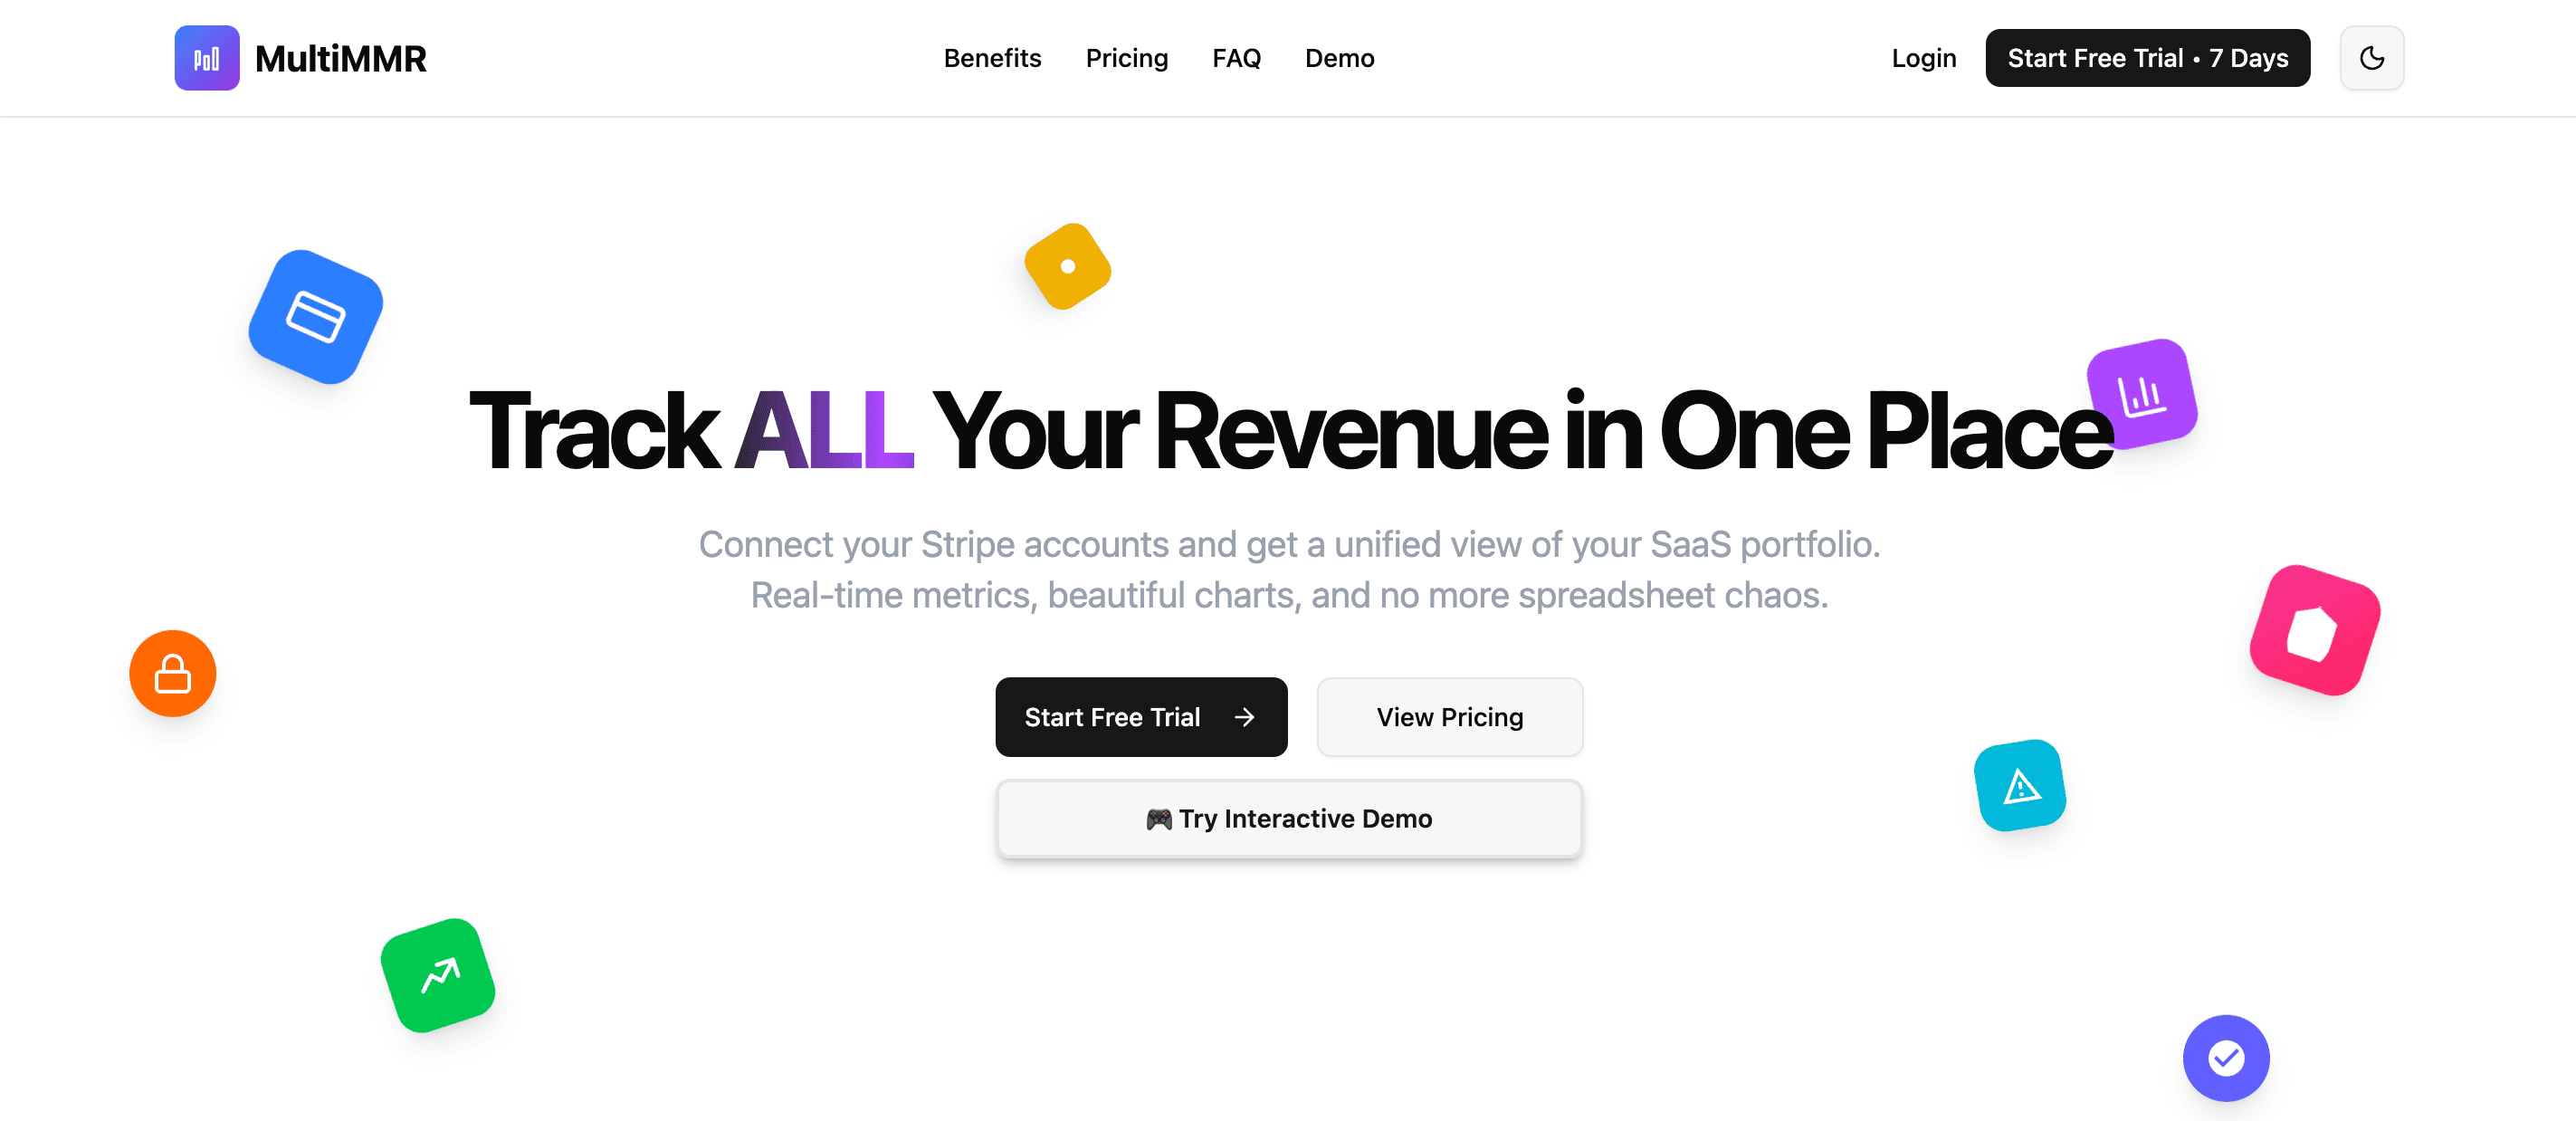The width and height of the screenshot is (2576, 1121).
Task: Go to the Pricing nav link
Action: [1126, 58]
